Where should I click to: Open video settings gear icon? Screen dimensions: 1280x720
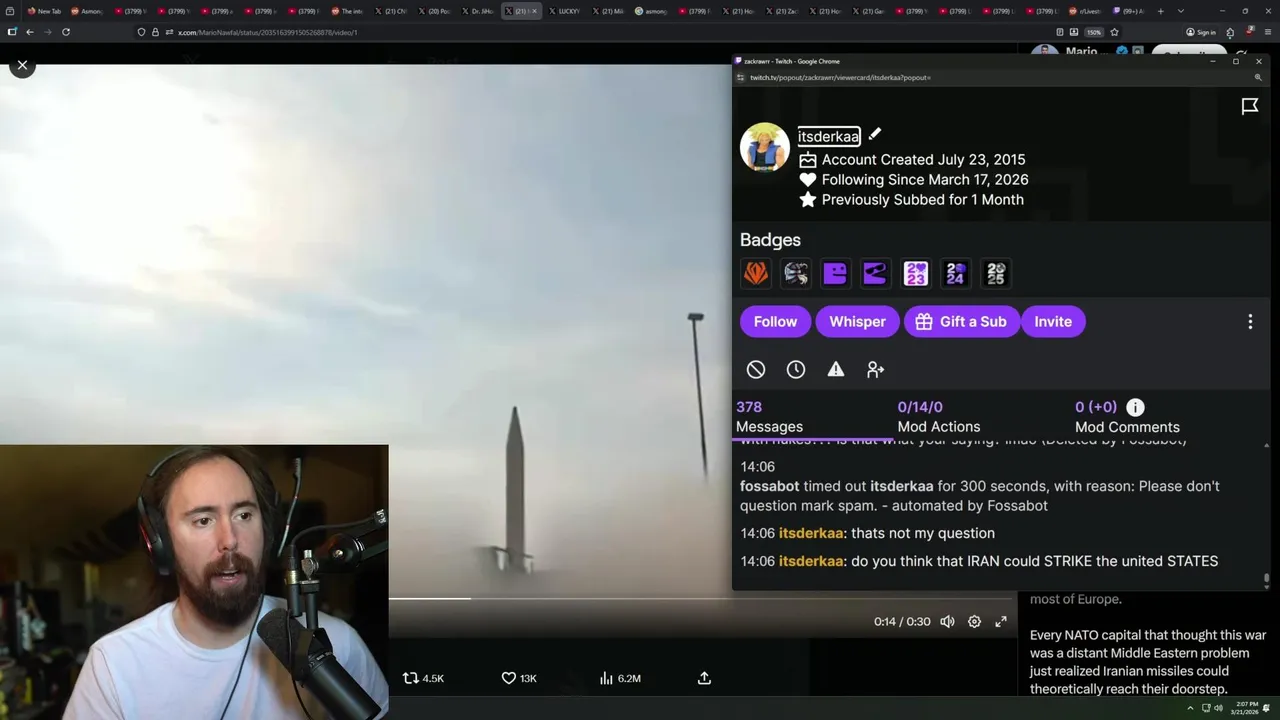974,621
